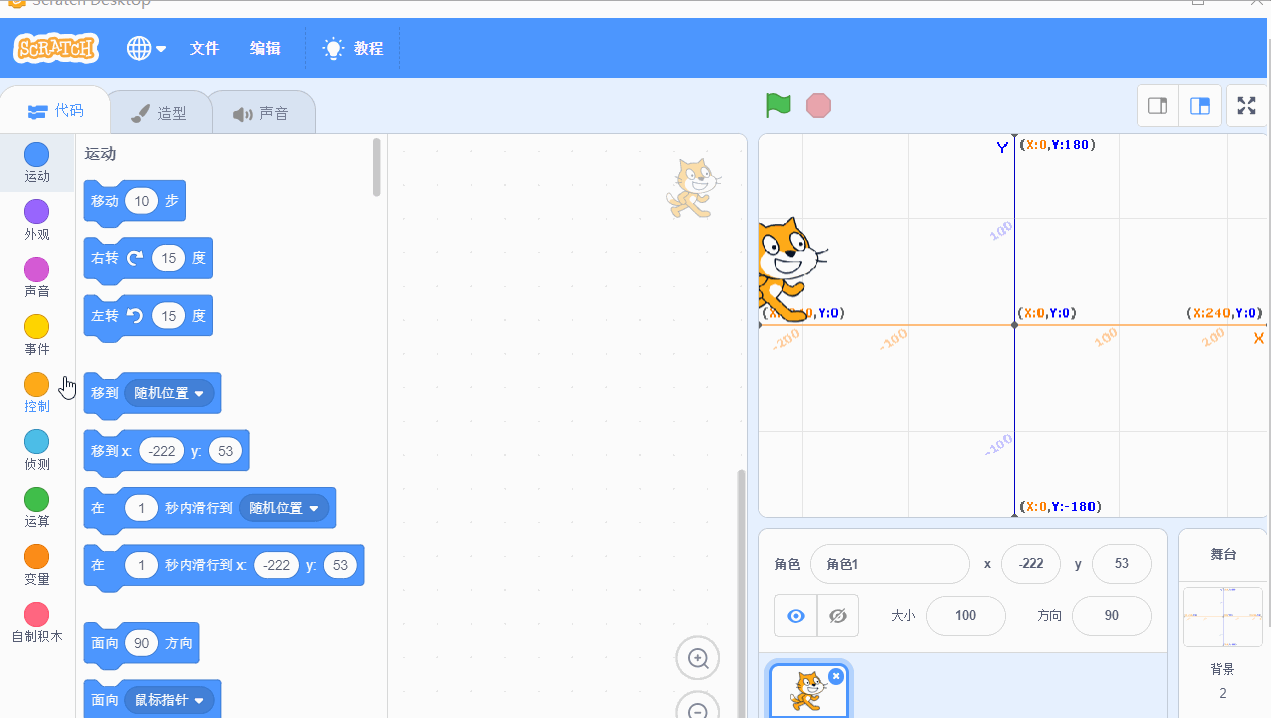Open 鼠标指针 dropdown in 面向 block

click(170, 701)
